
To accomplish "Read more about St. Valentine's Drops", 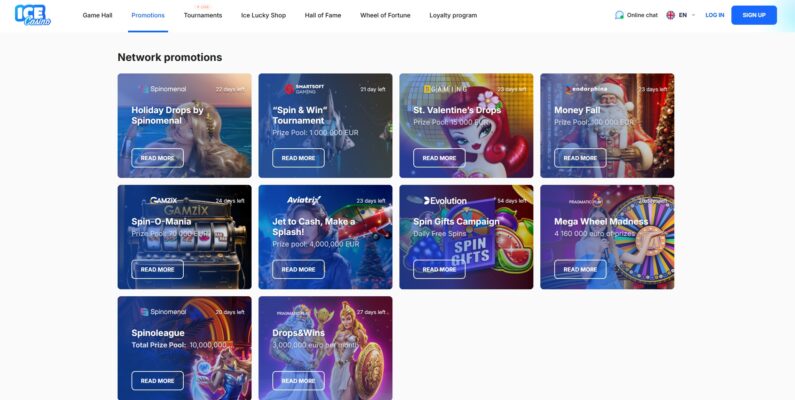I will coord(439,158).
